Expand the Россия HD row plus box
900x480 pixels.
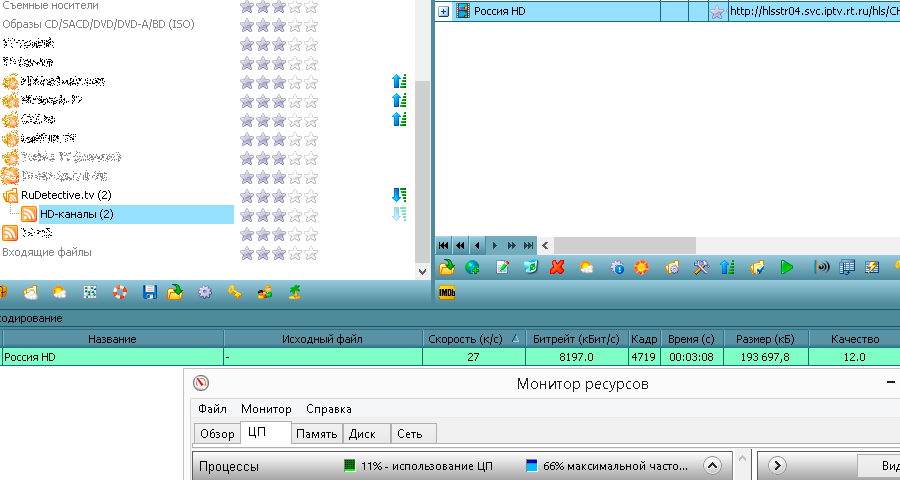tap(444, 12)
